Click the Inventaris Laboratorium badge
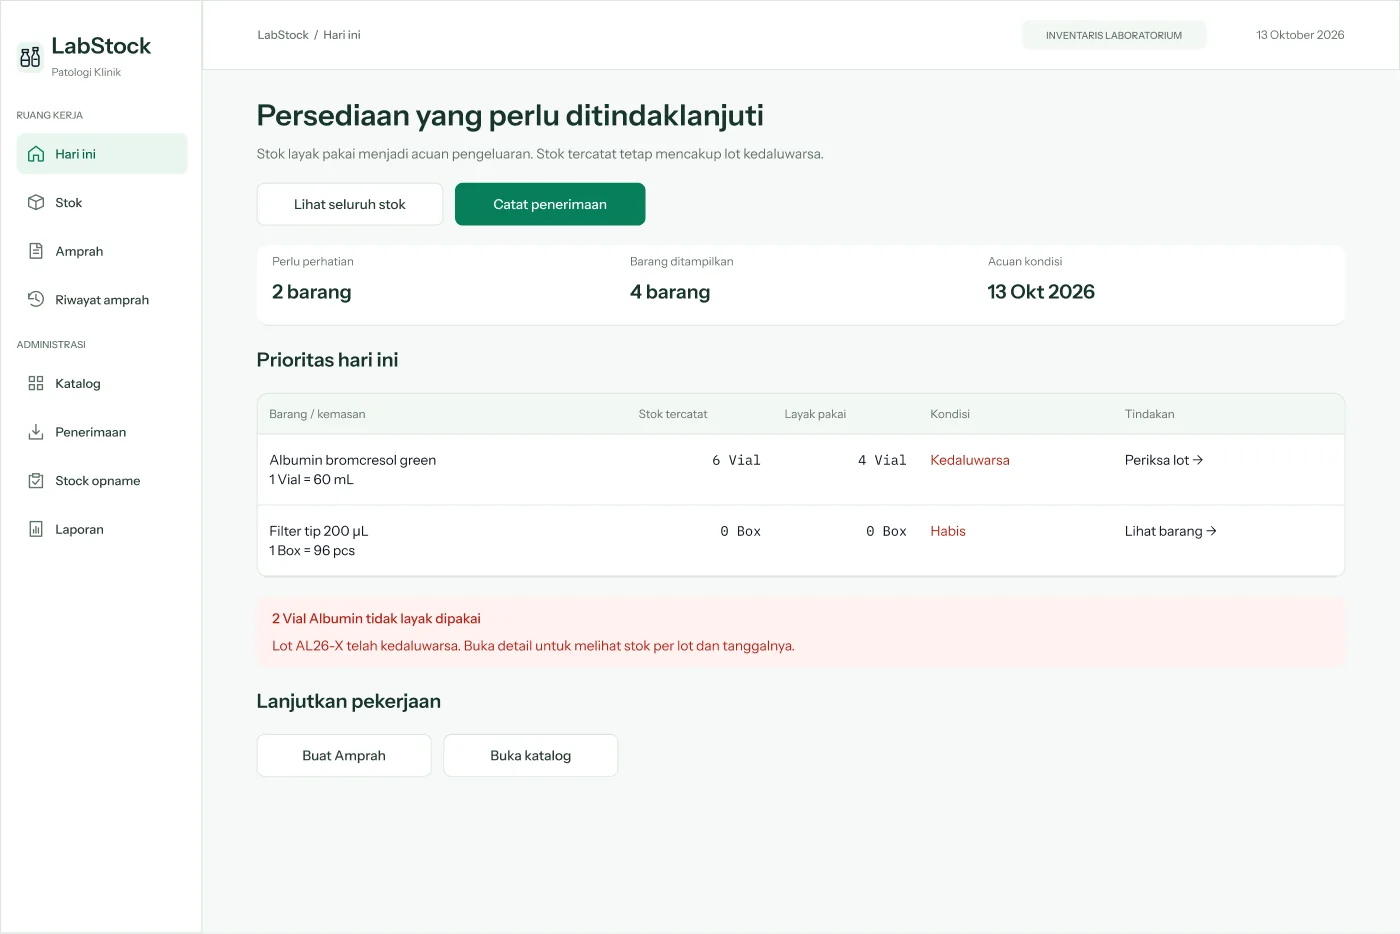The height and width of the screenshot is (934, 1400). coord(1114,35)
